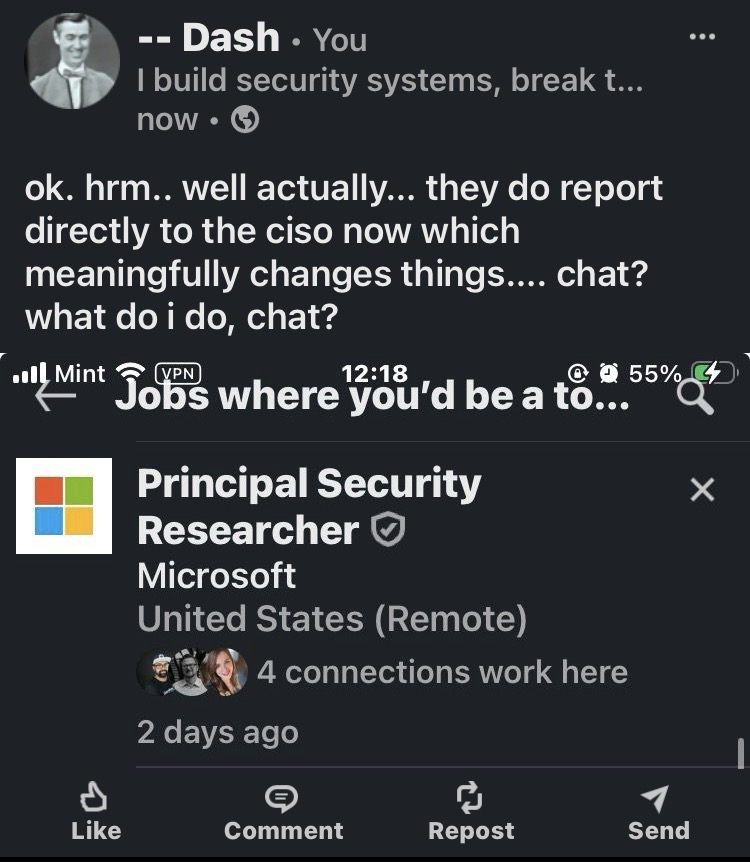Comment on the post
Viewport: 750px width, 862px height.
click(x=283, y=812)
